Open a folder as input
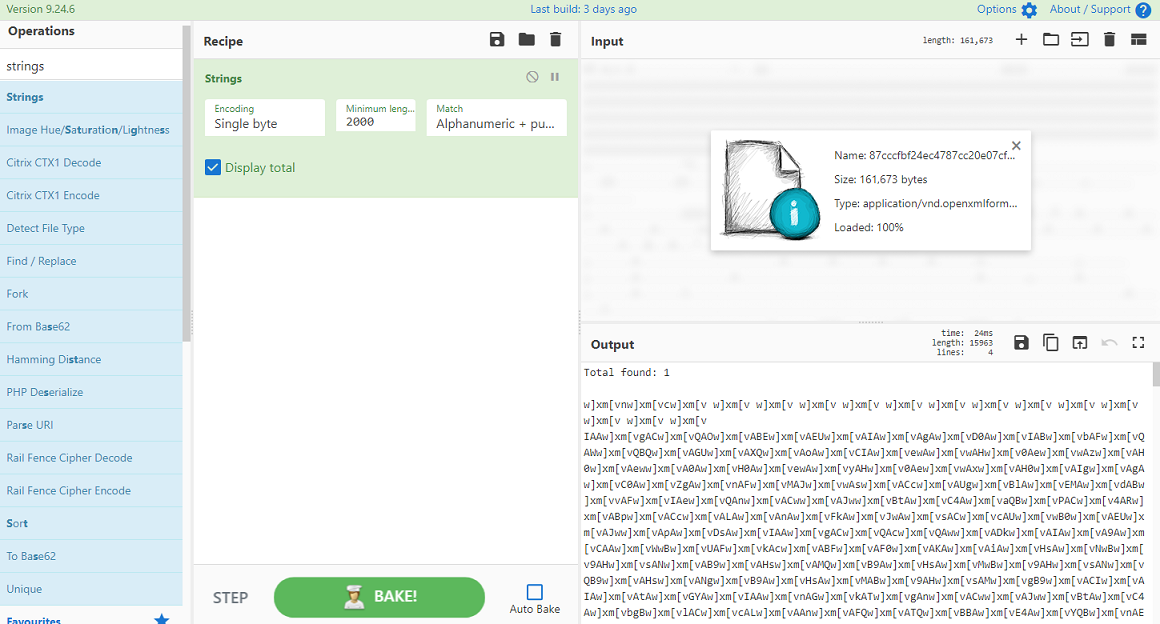Screen dimensions: 1160x624 tap(1051, 40)
